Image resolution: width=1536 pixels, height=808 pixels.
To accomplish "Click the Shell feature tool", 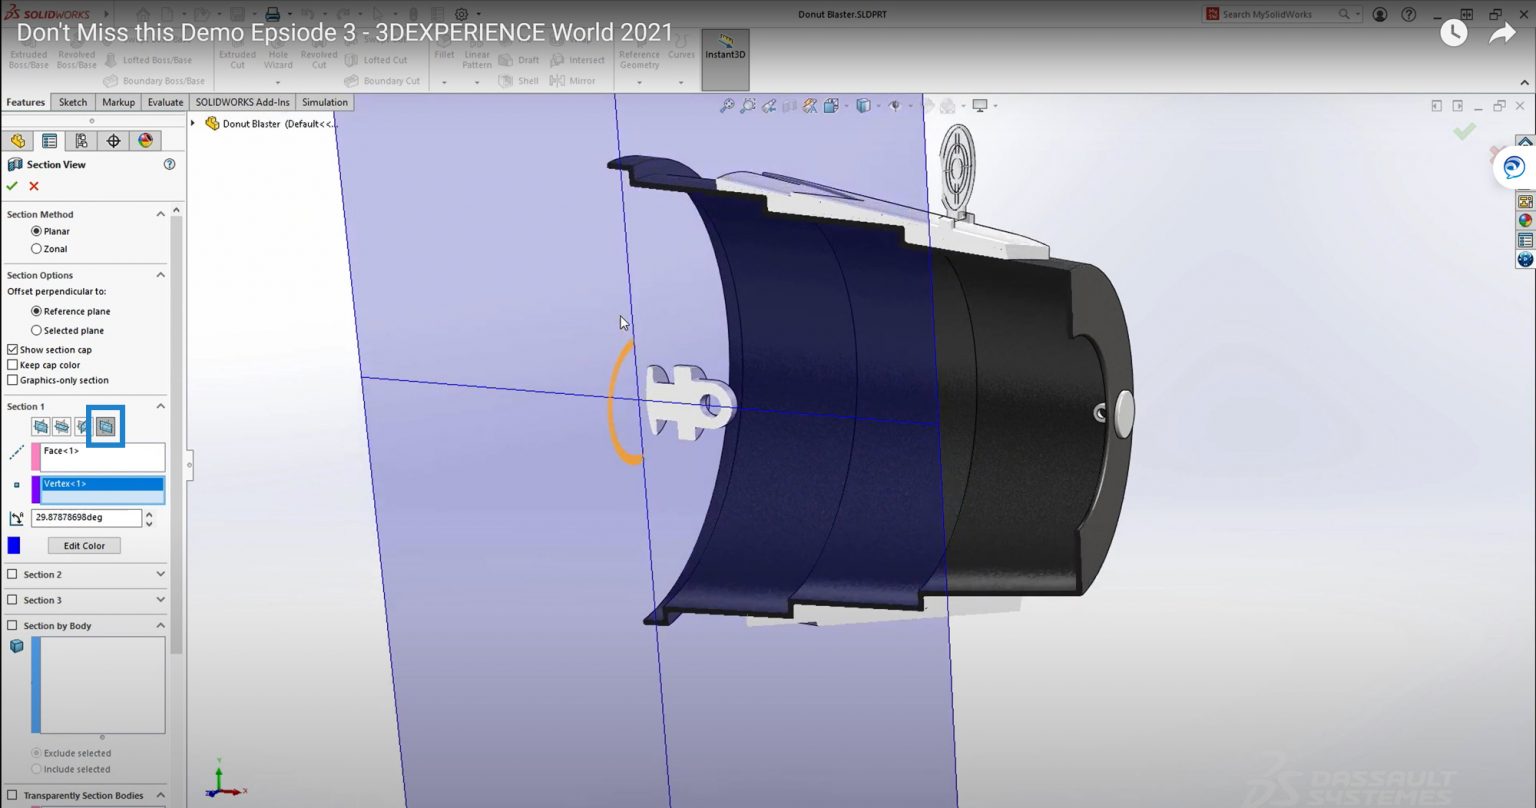I will pos(520,81).
